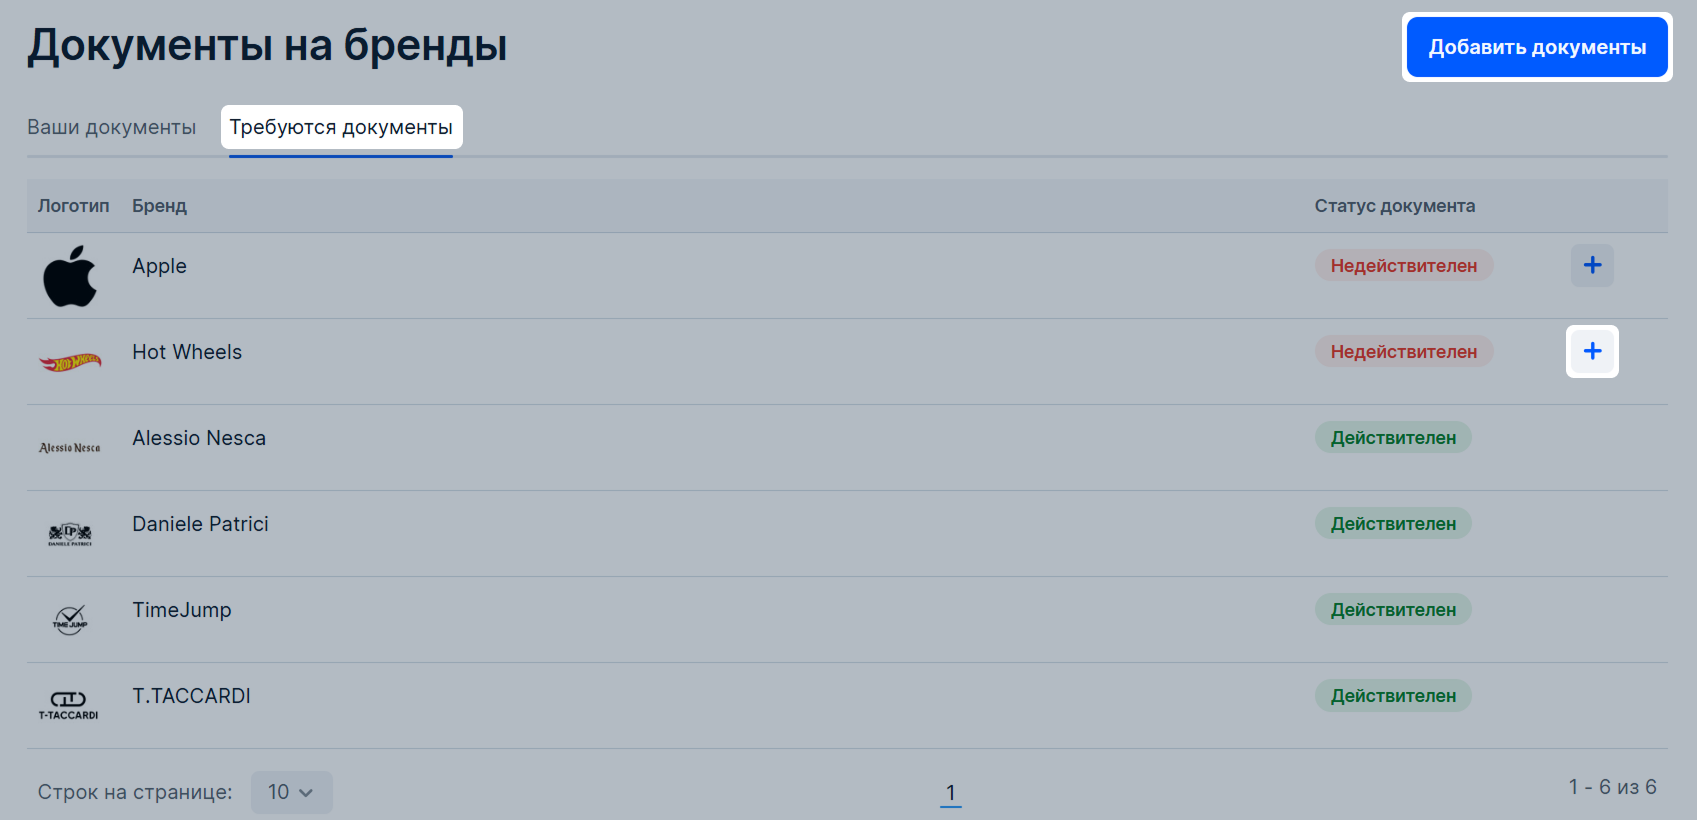Click the Недействителен status badge for Apple
The height and width of the screenshot is (820, 1697).
click(x=1404, y=266)
